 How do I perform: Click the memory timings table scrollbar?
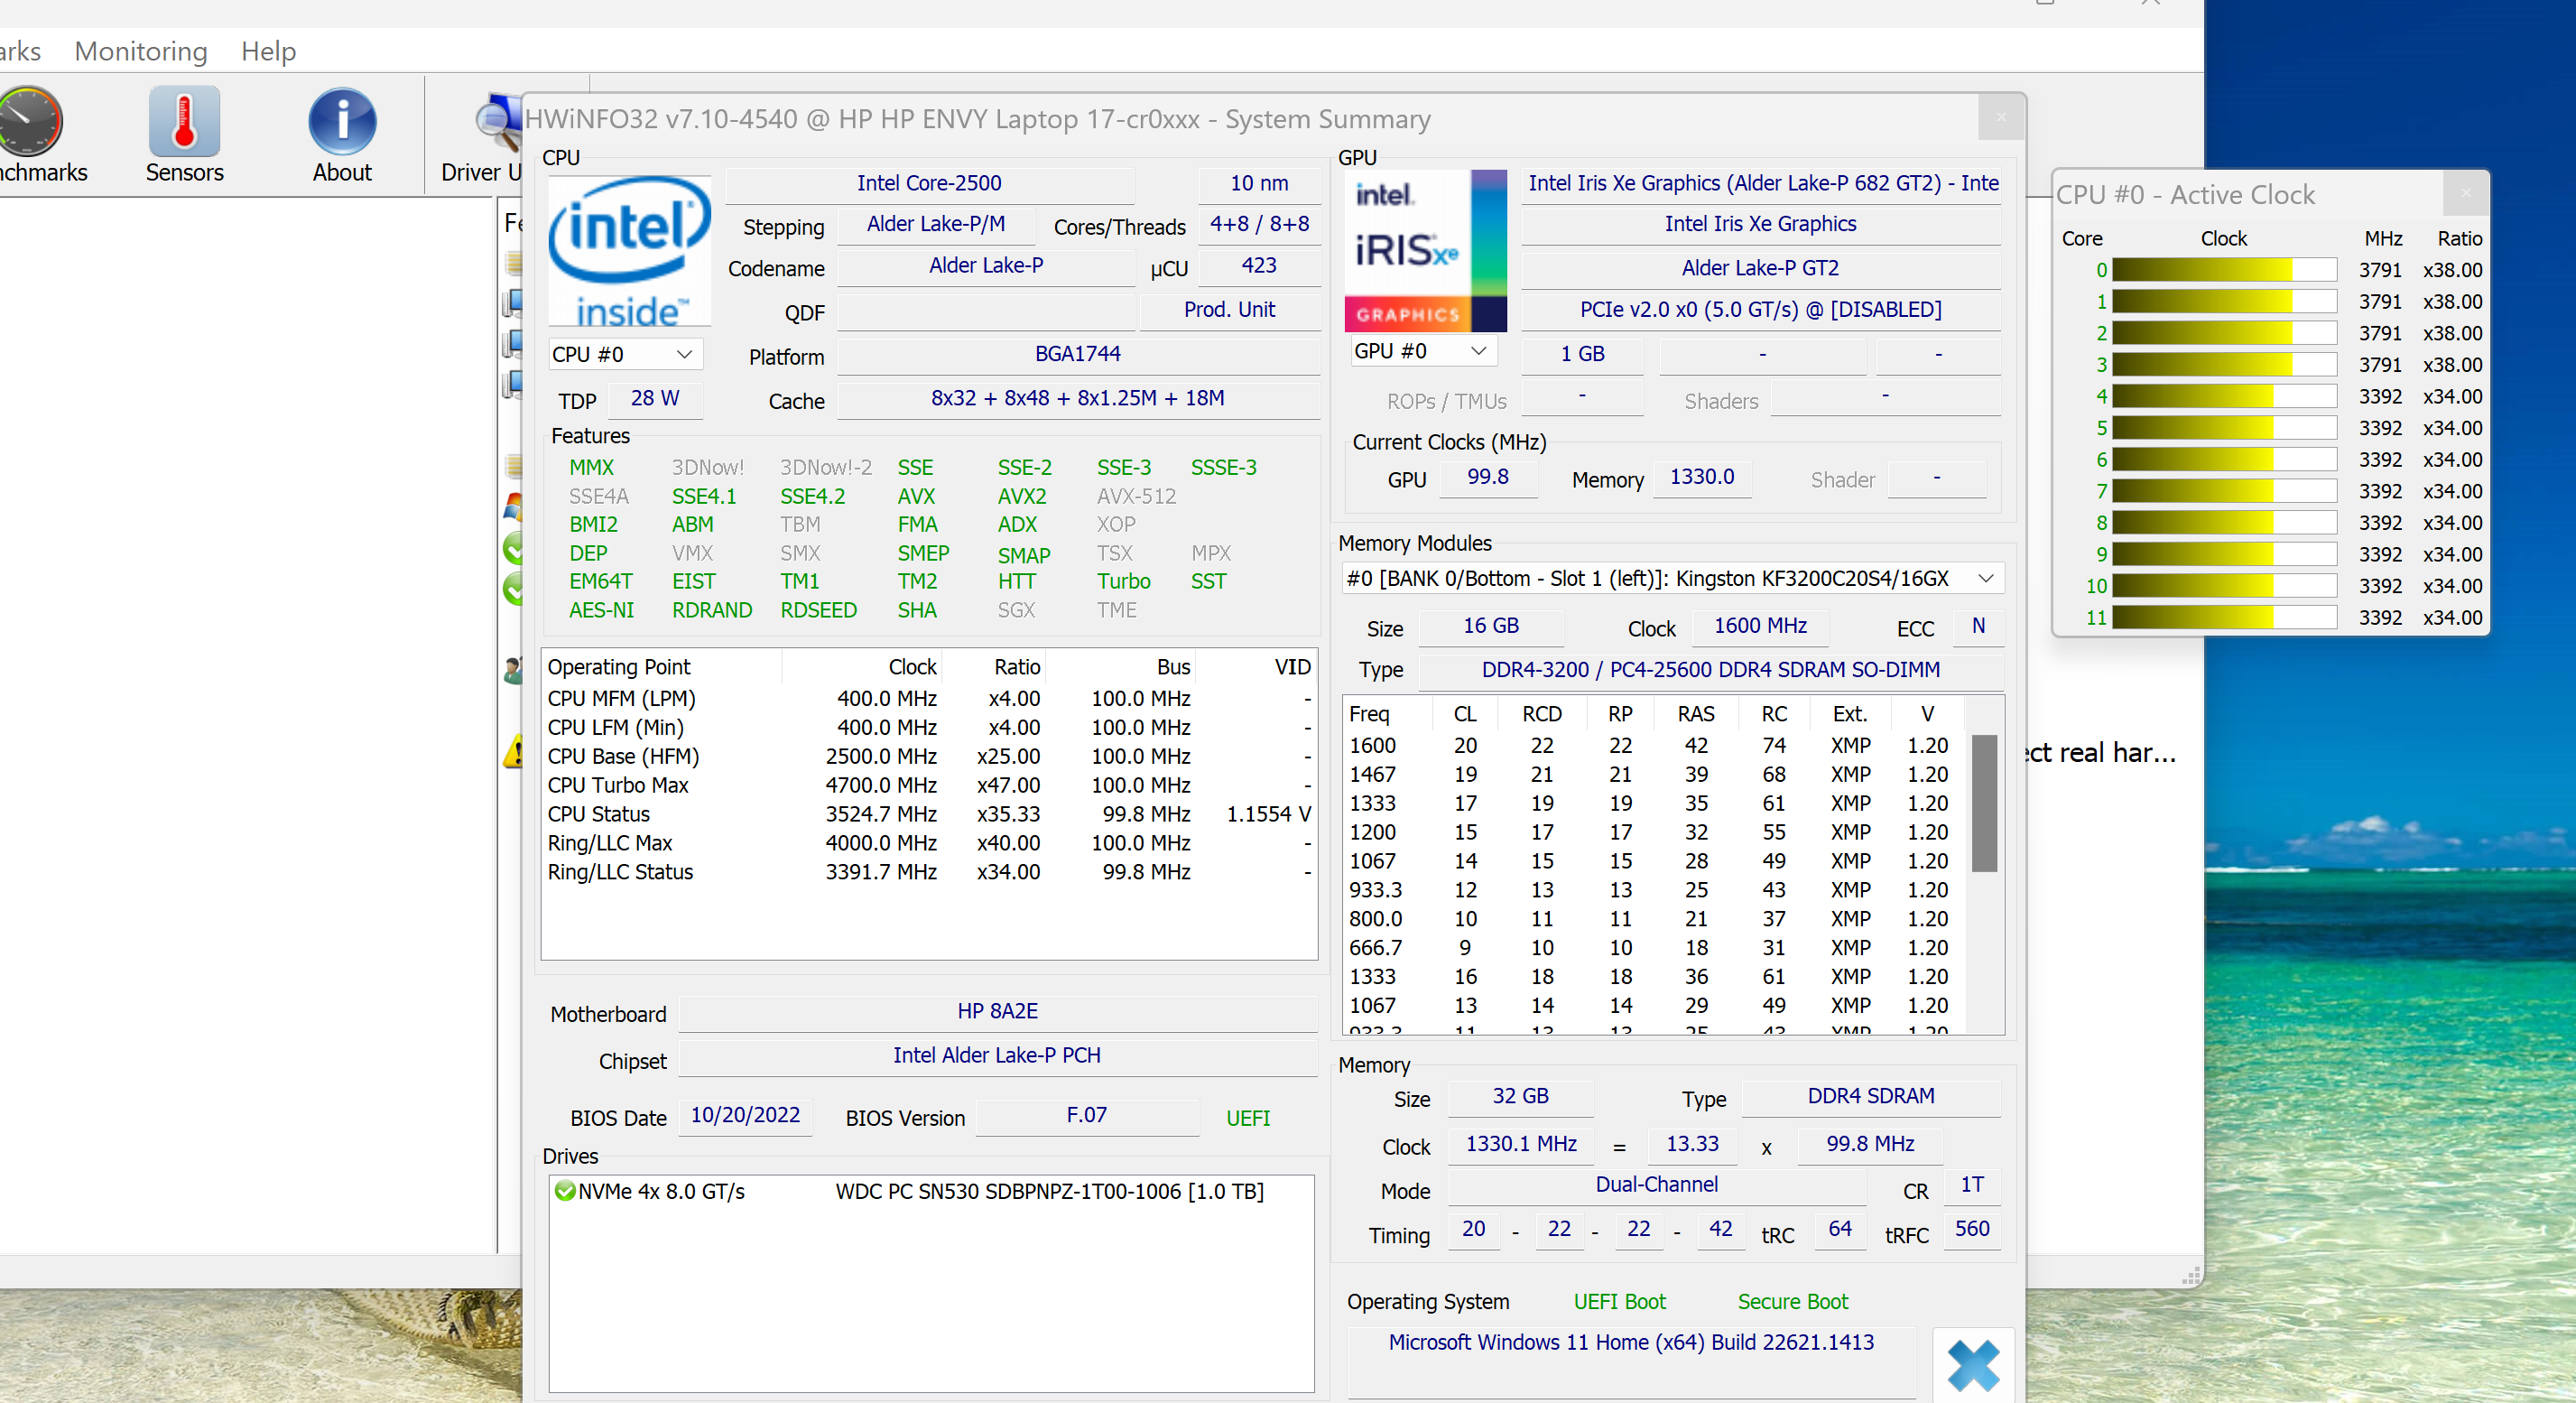1983,803
